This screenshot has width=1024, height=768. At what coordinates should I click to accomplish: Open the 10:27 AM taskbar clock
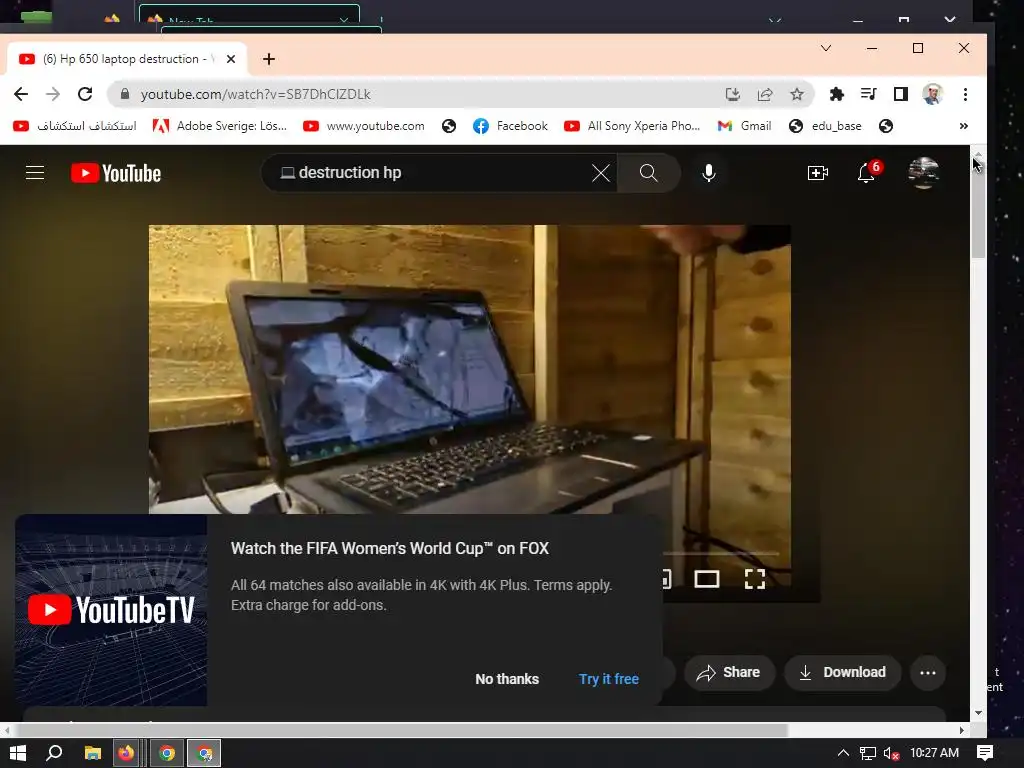(935, 753)
